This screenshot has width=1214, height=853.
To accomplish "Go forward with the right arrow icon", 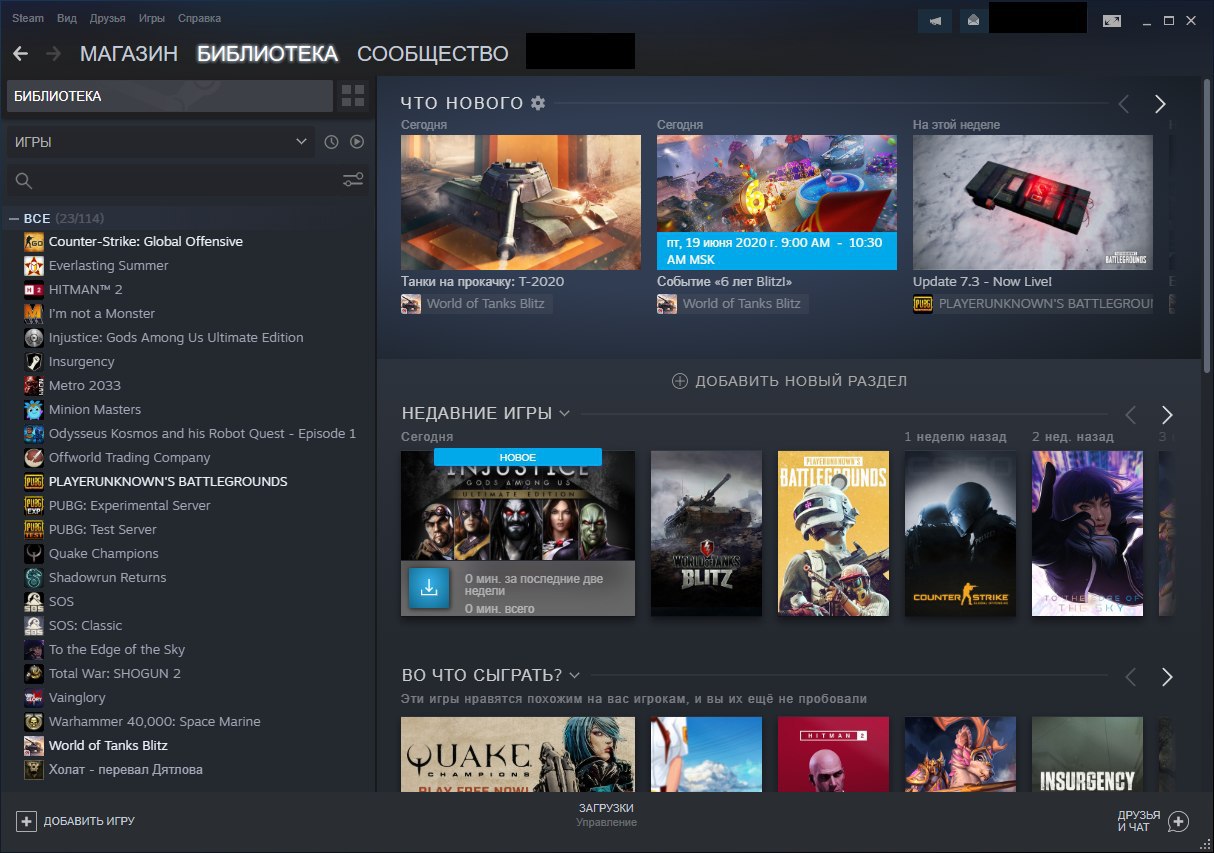I will click(53, 54).
